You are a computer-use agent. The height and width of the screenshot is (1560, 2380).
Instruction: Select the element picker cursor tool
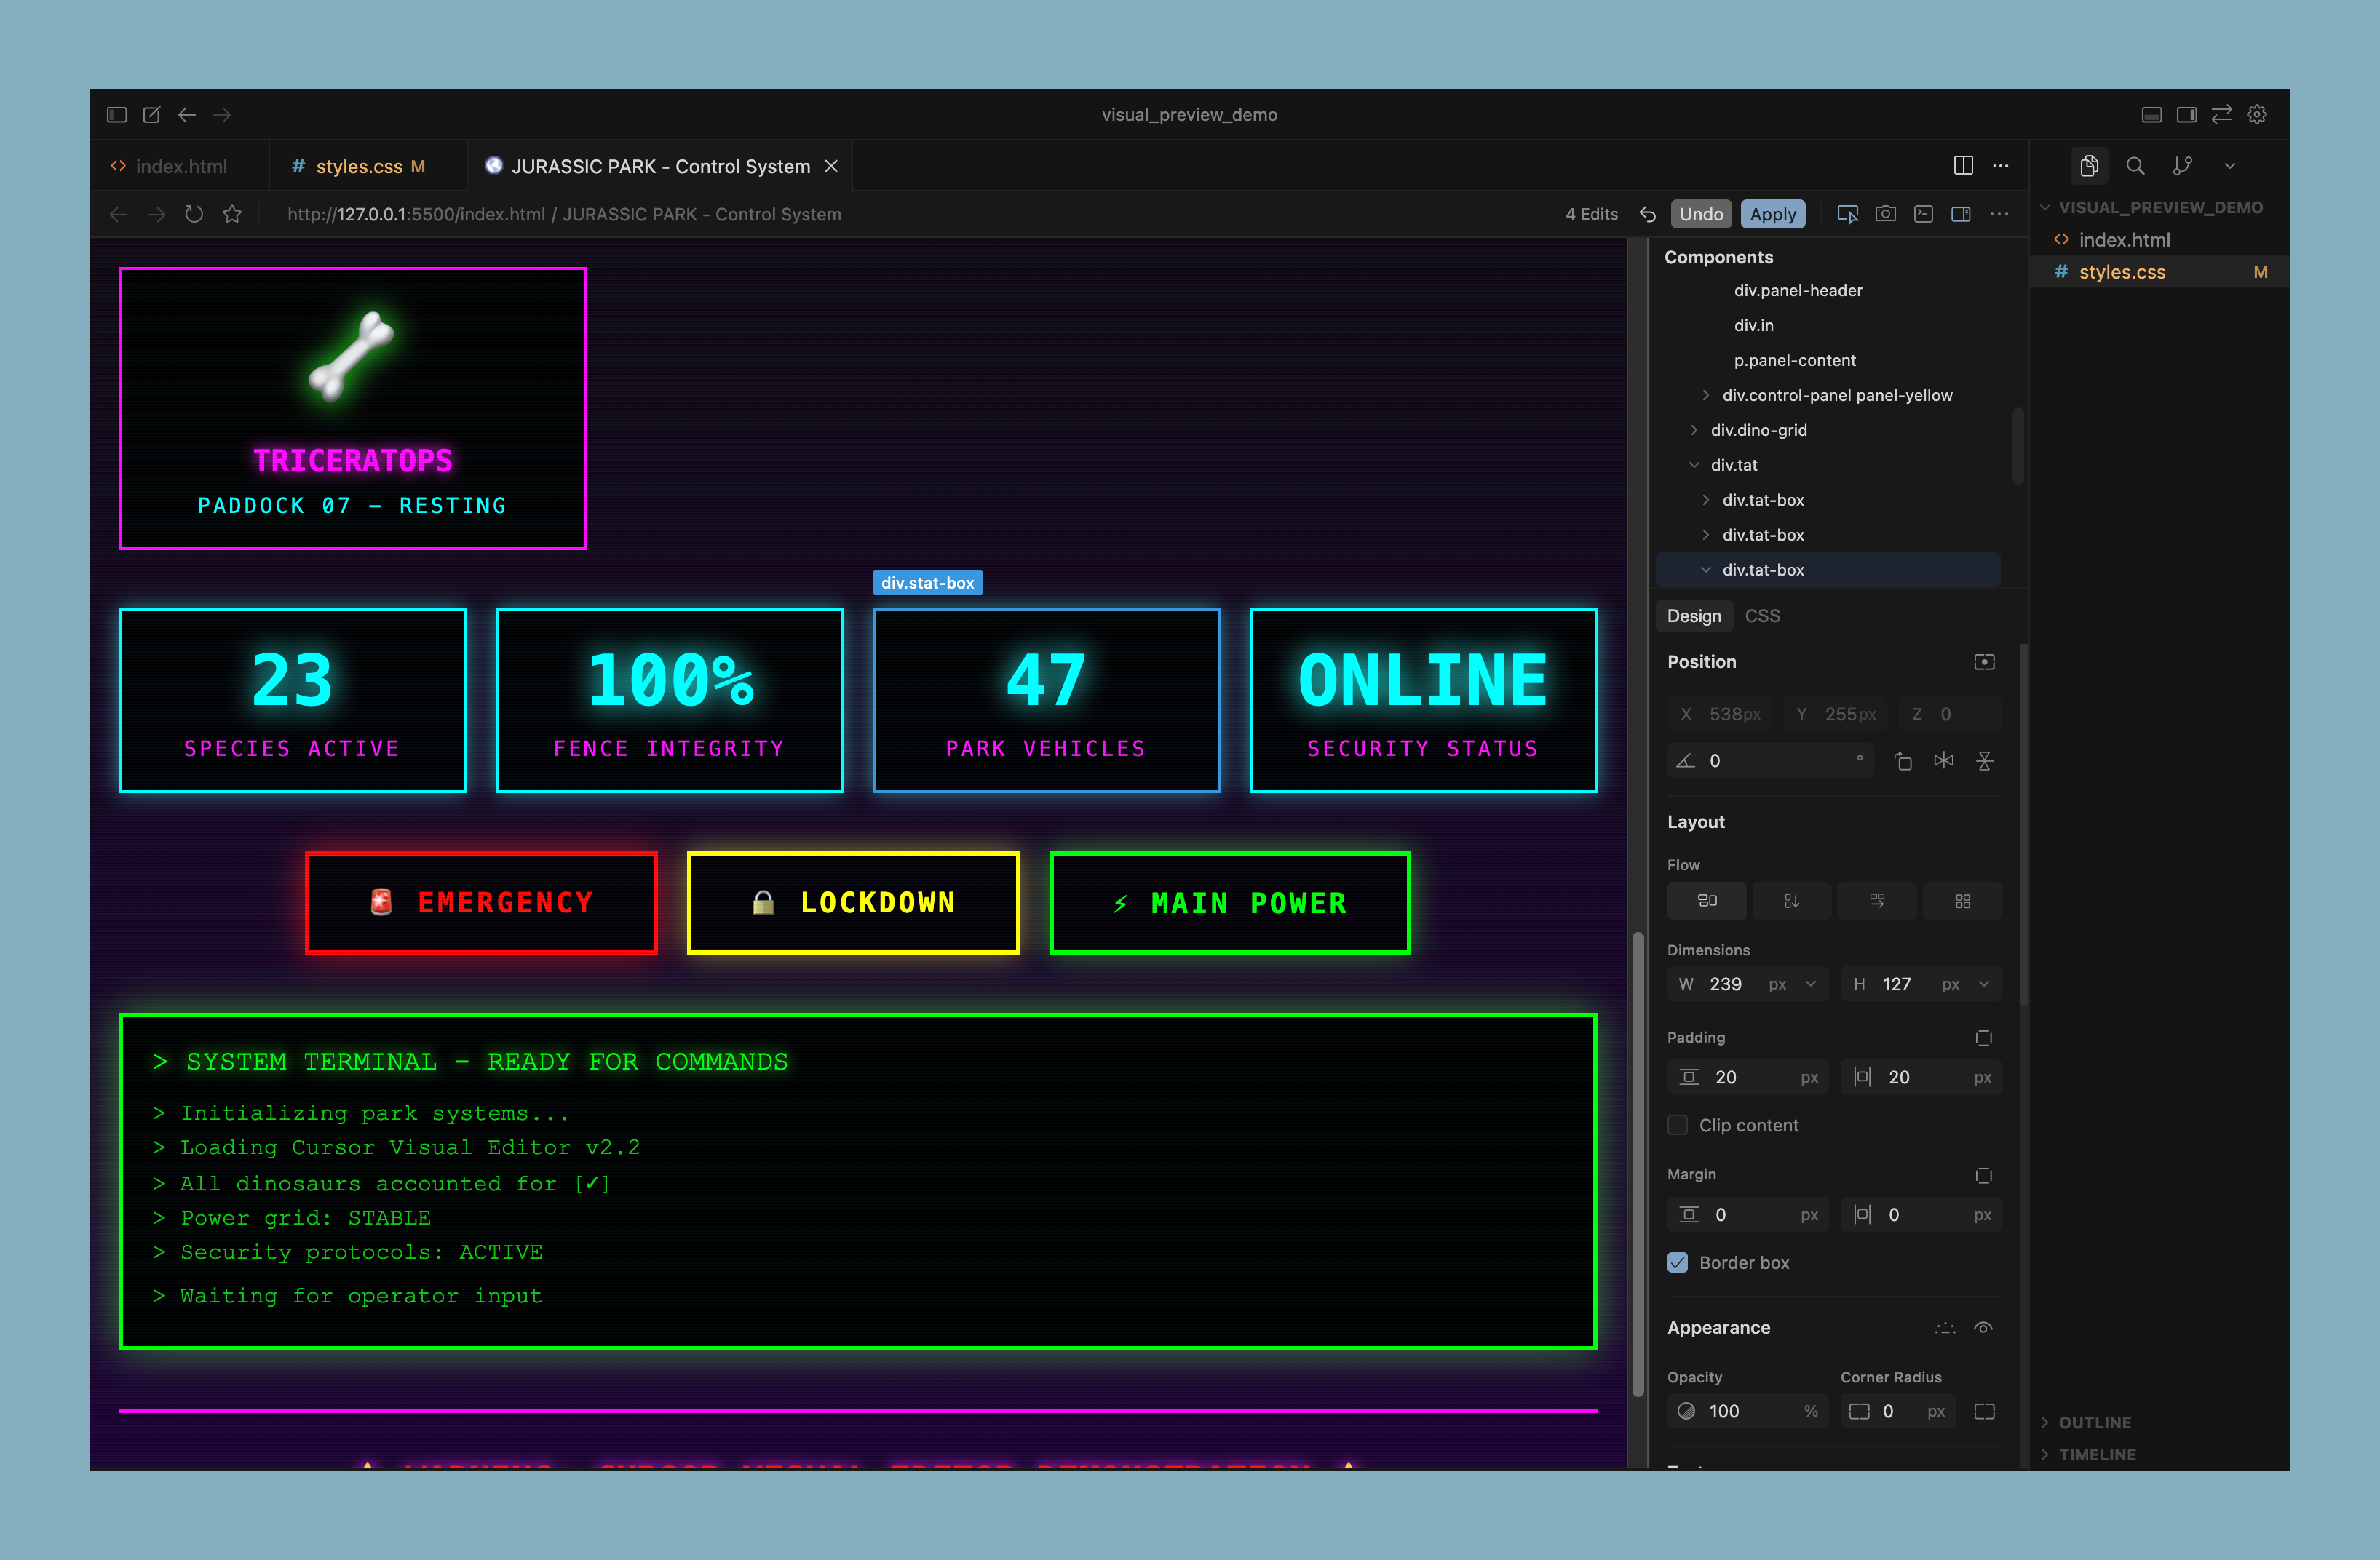pyautogui.click(x=1847, y=214)
